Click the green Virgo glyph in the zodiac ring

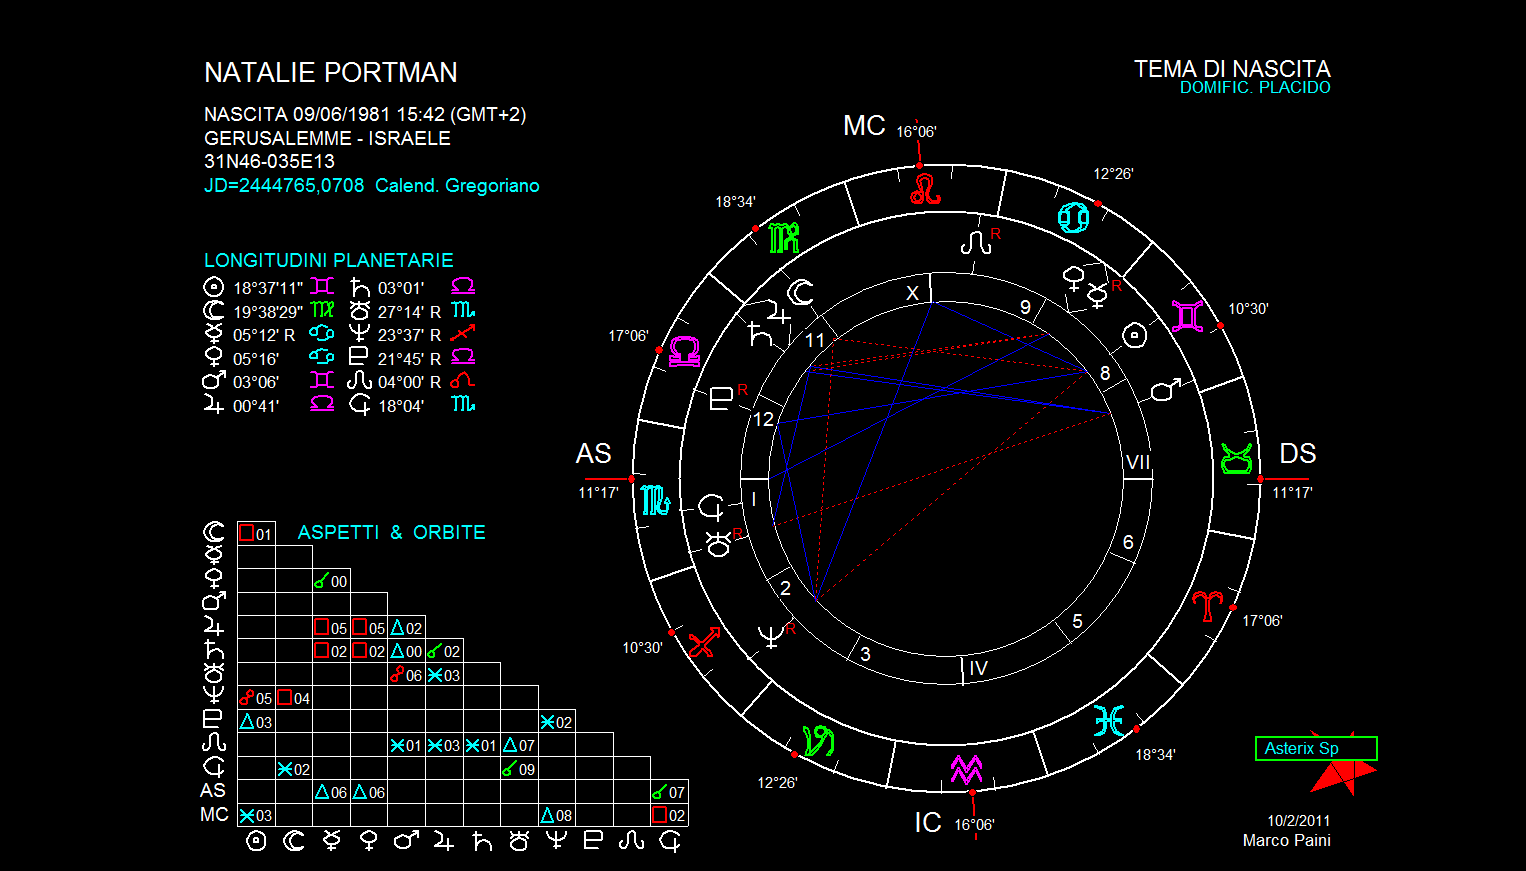[x=784, y=238]
